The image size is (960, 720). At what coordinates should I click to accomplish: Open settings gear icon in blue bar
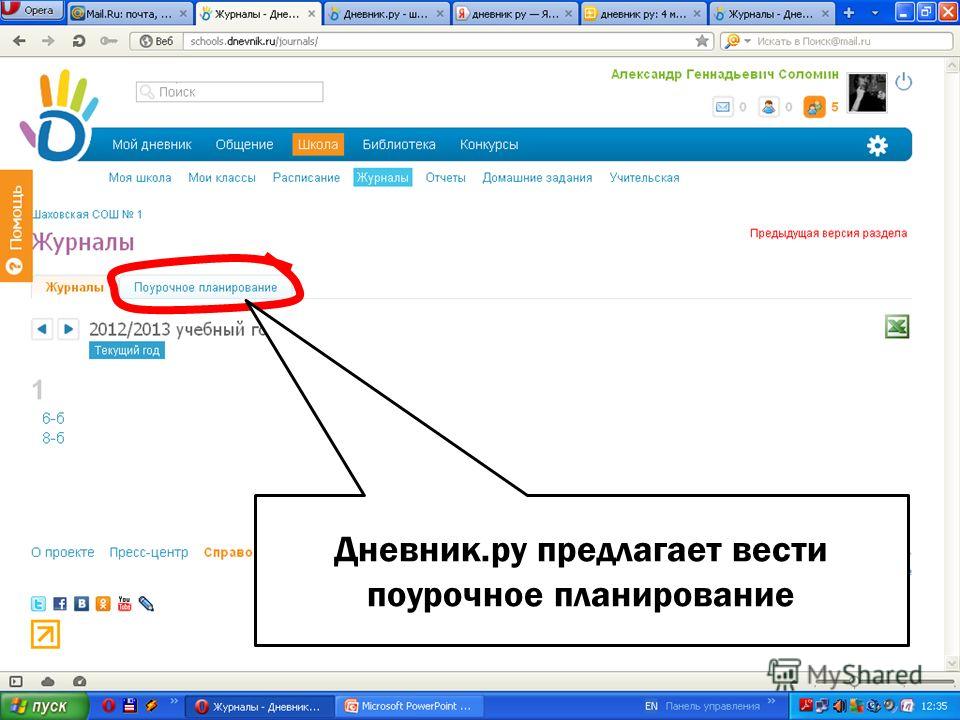pos(877,145)
